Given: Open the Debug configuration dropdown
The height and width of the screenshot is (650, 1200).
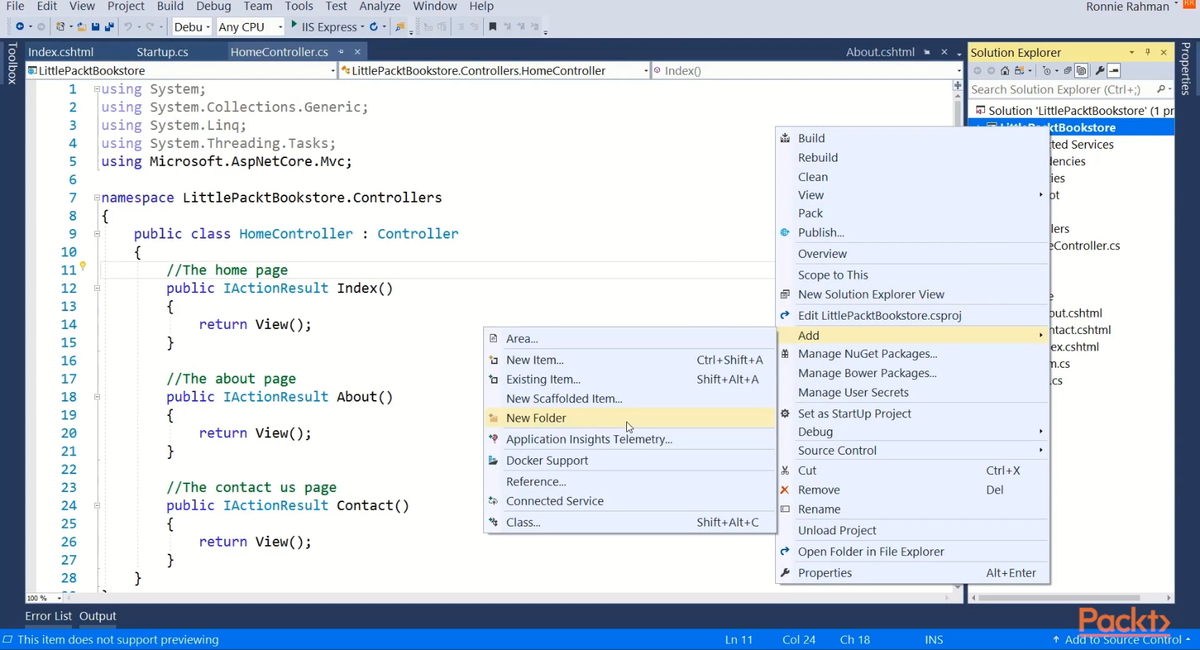Looking at the screenshot, I should (x=208, y=27).
